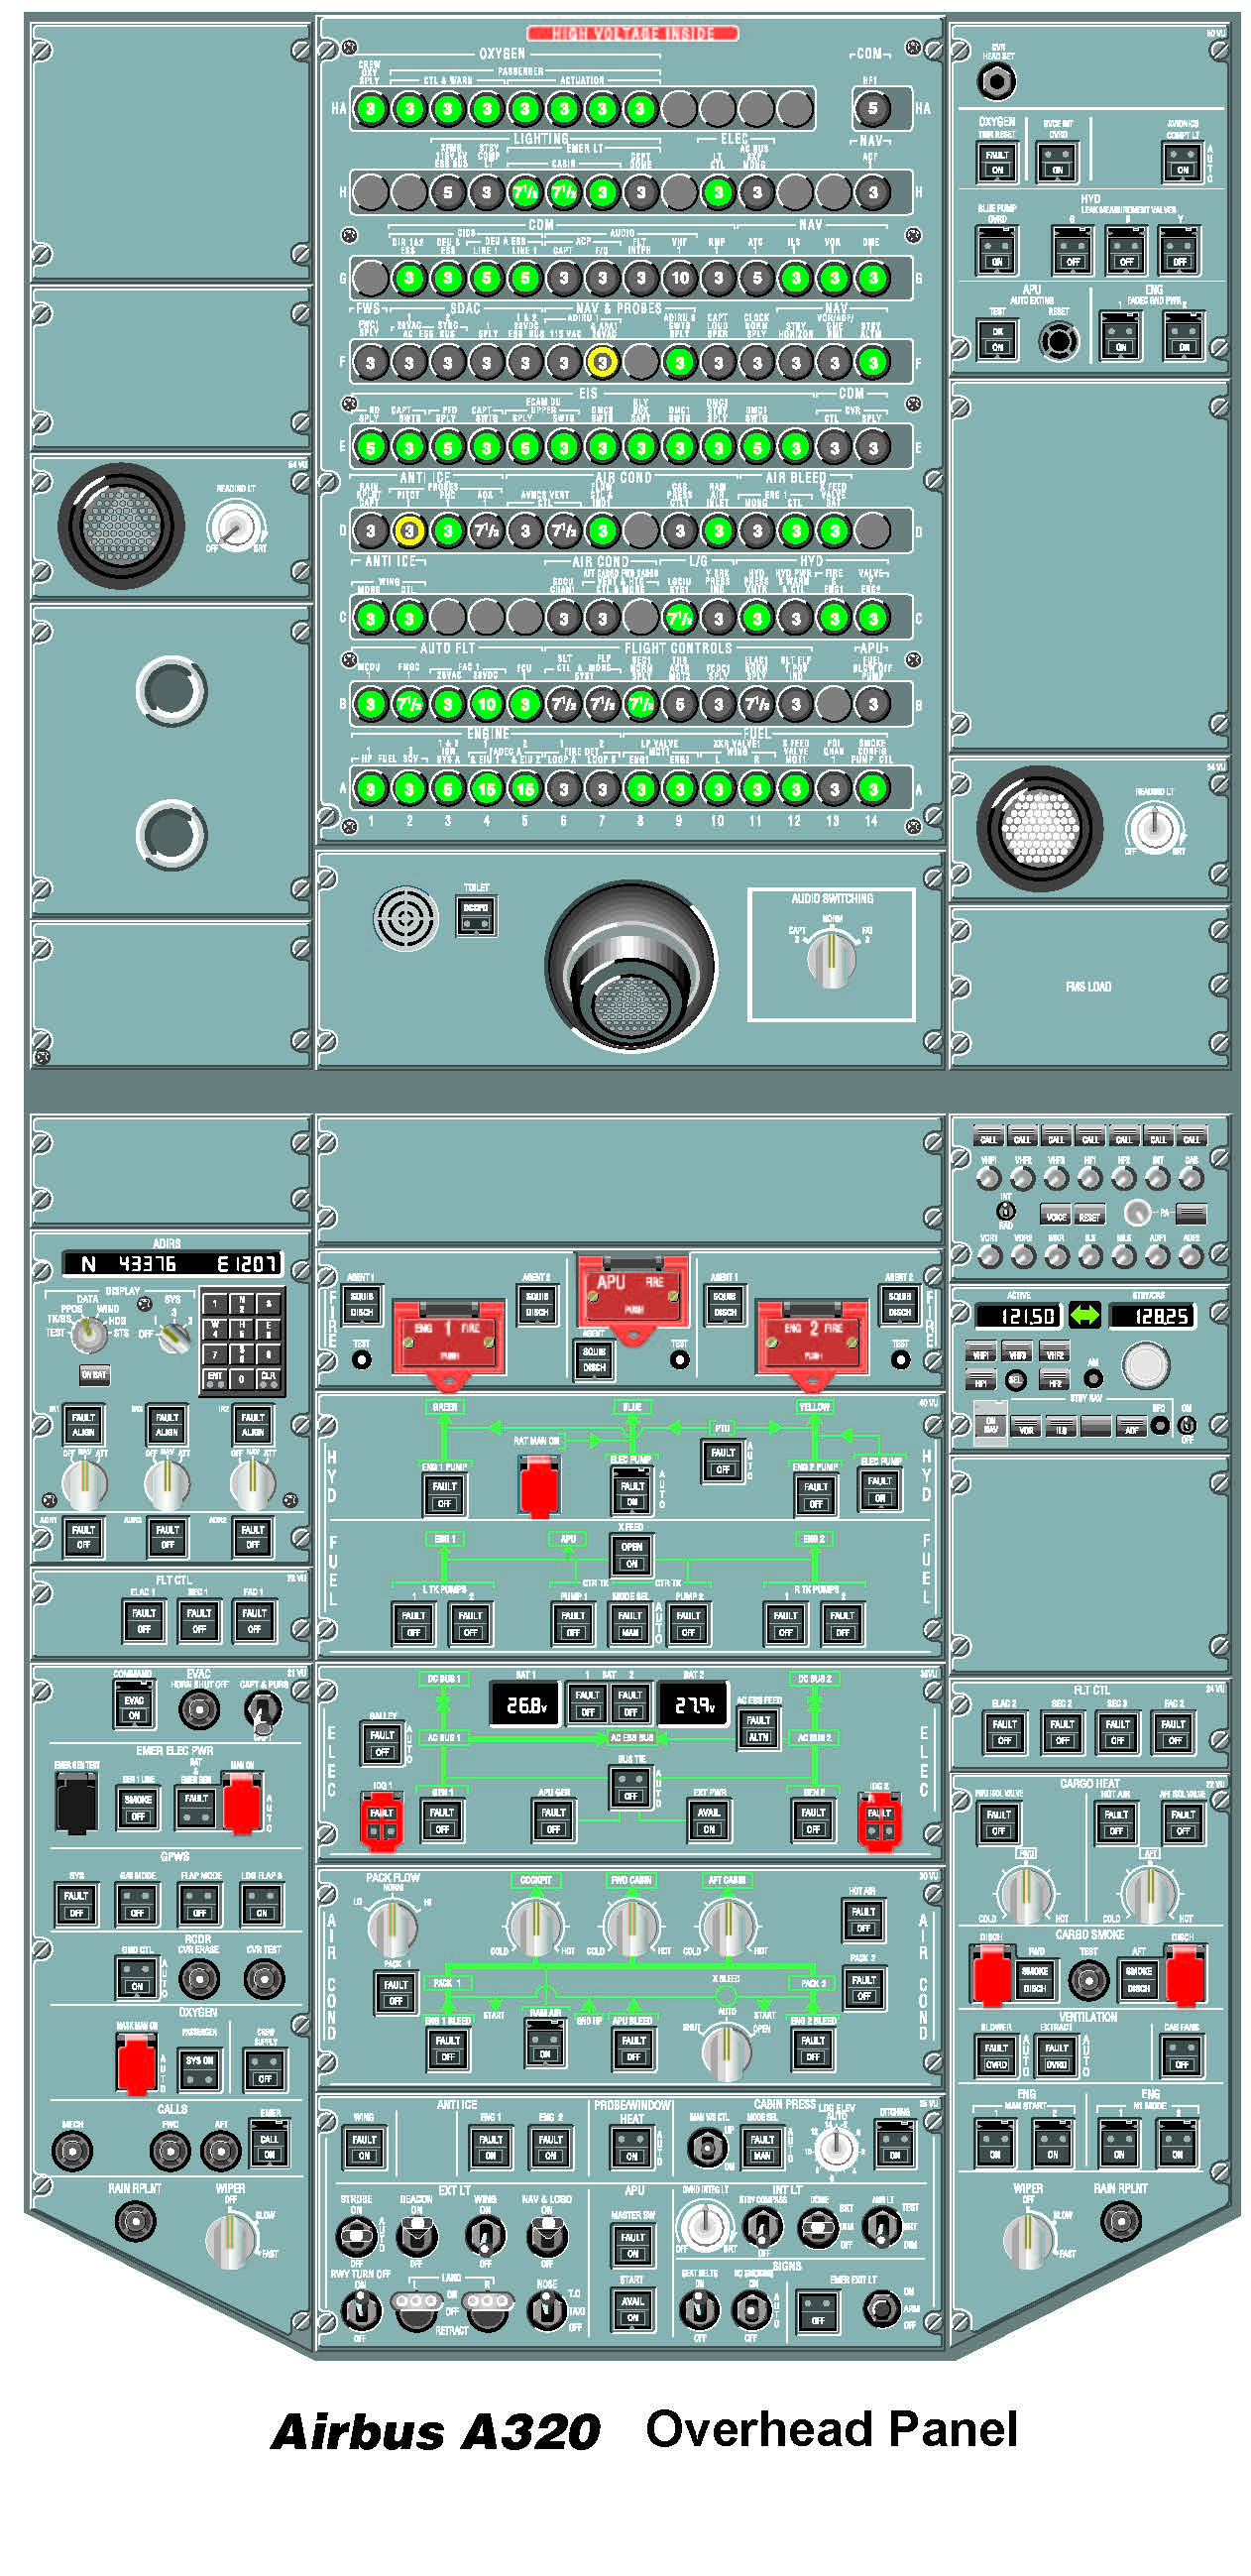Toggle L TK PUMPS 1 pushbutton
1251x2576 pixels.
pos(413,1624)
